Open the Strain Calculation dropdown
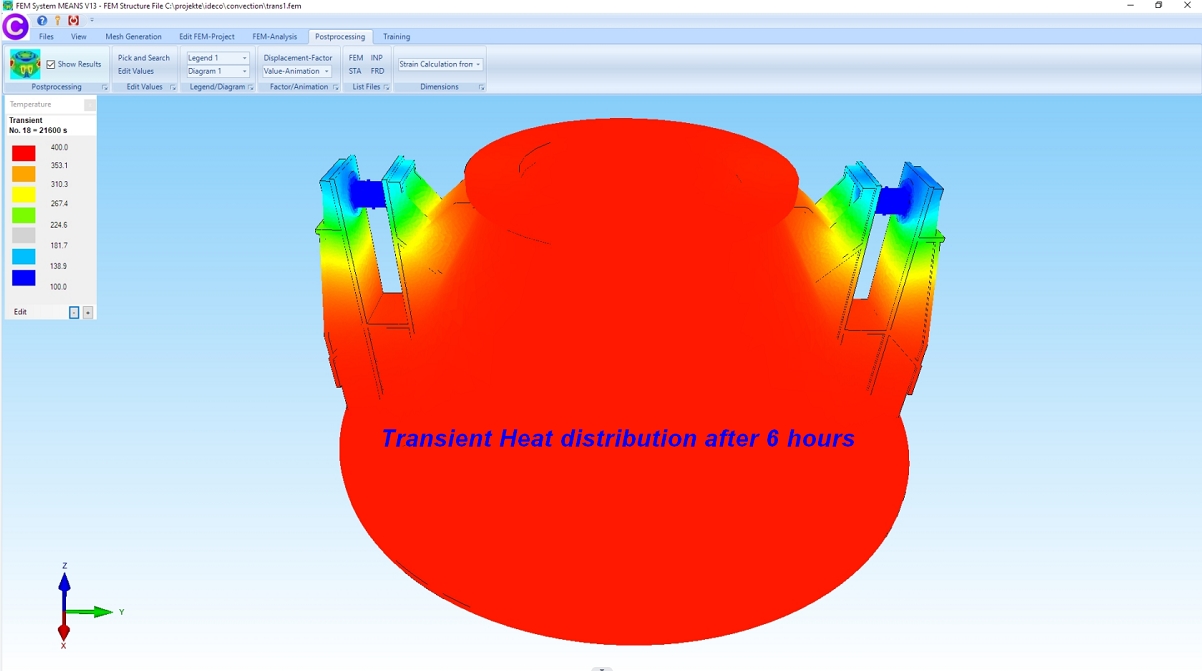The width and height of the screenshot is (1202, 671). [440, 64]
